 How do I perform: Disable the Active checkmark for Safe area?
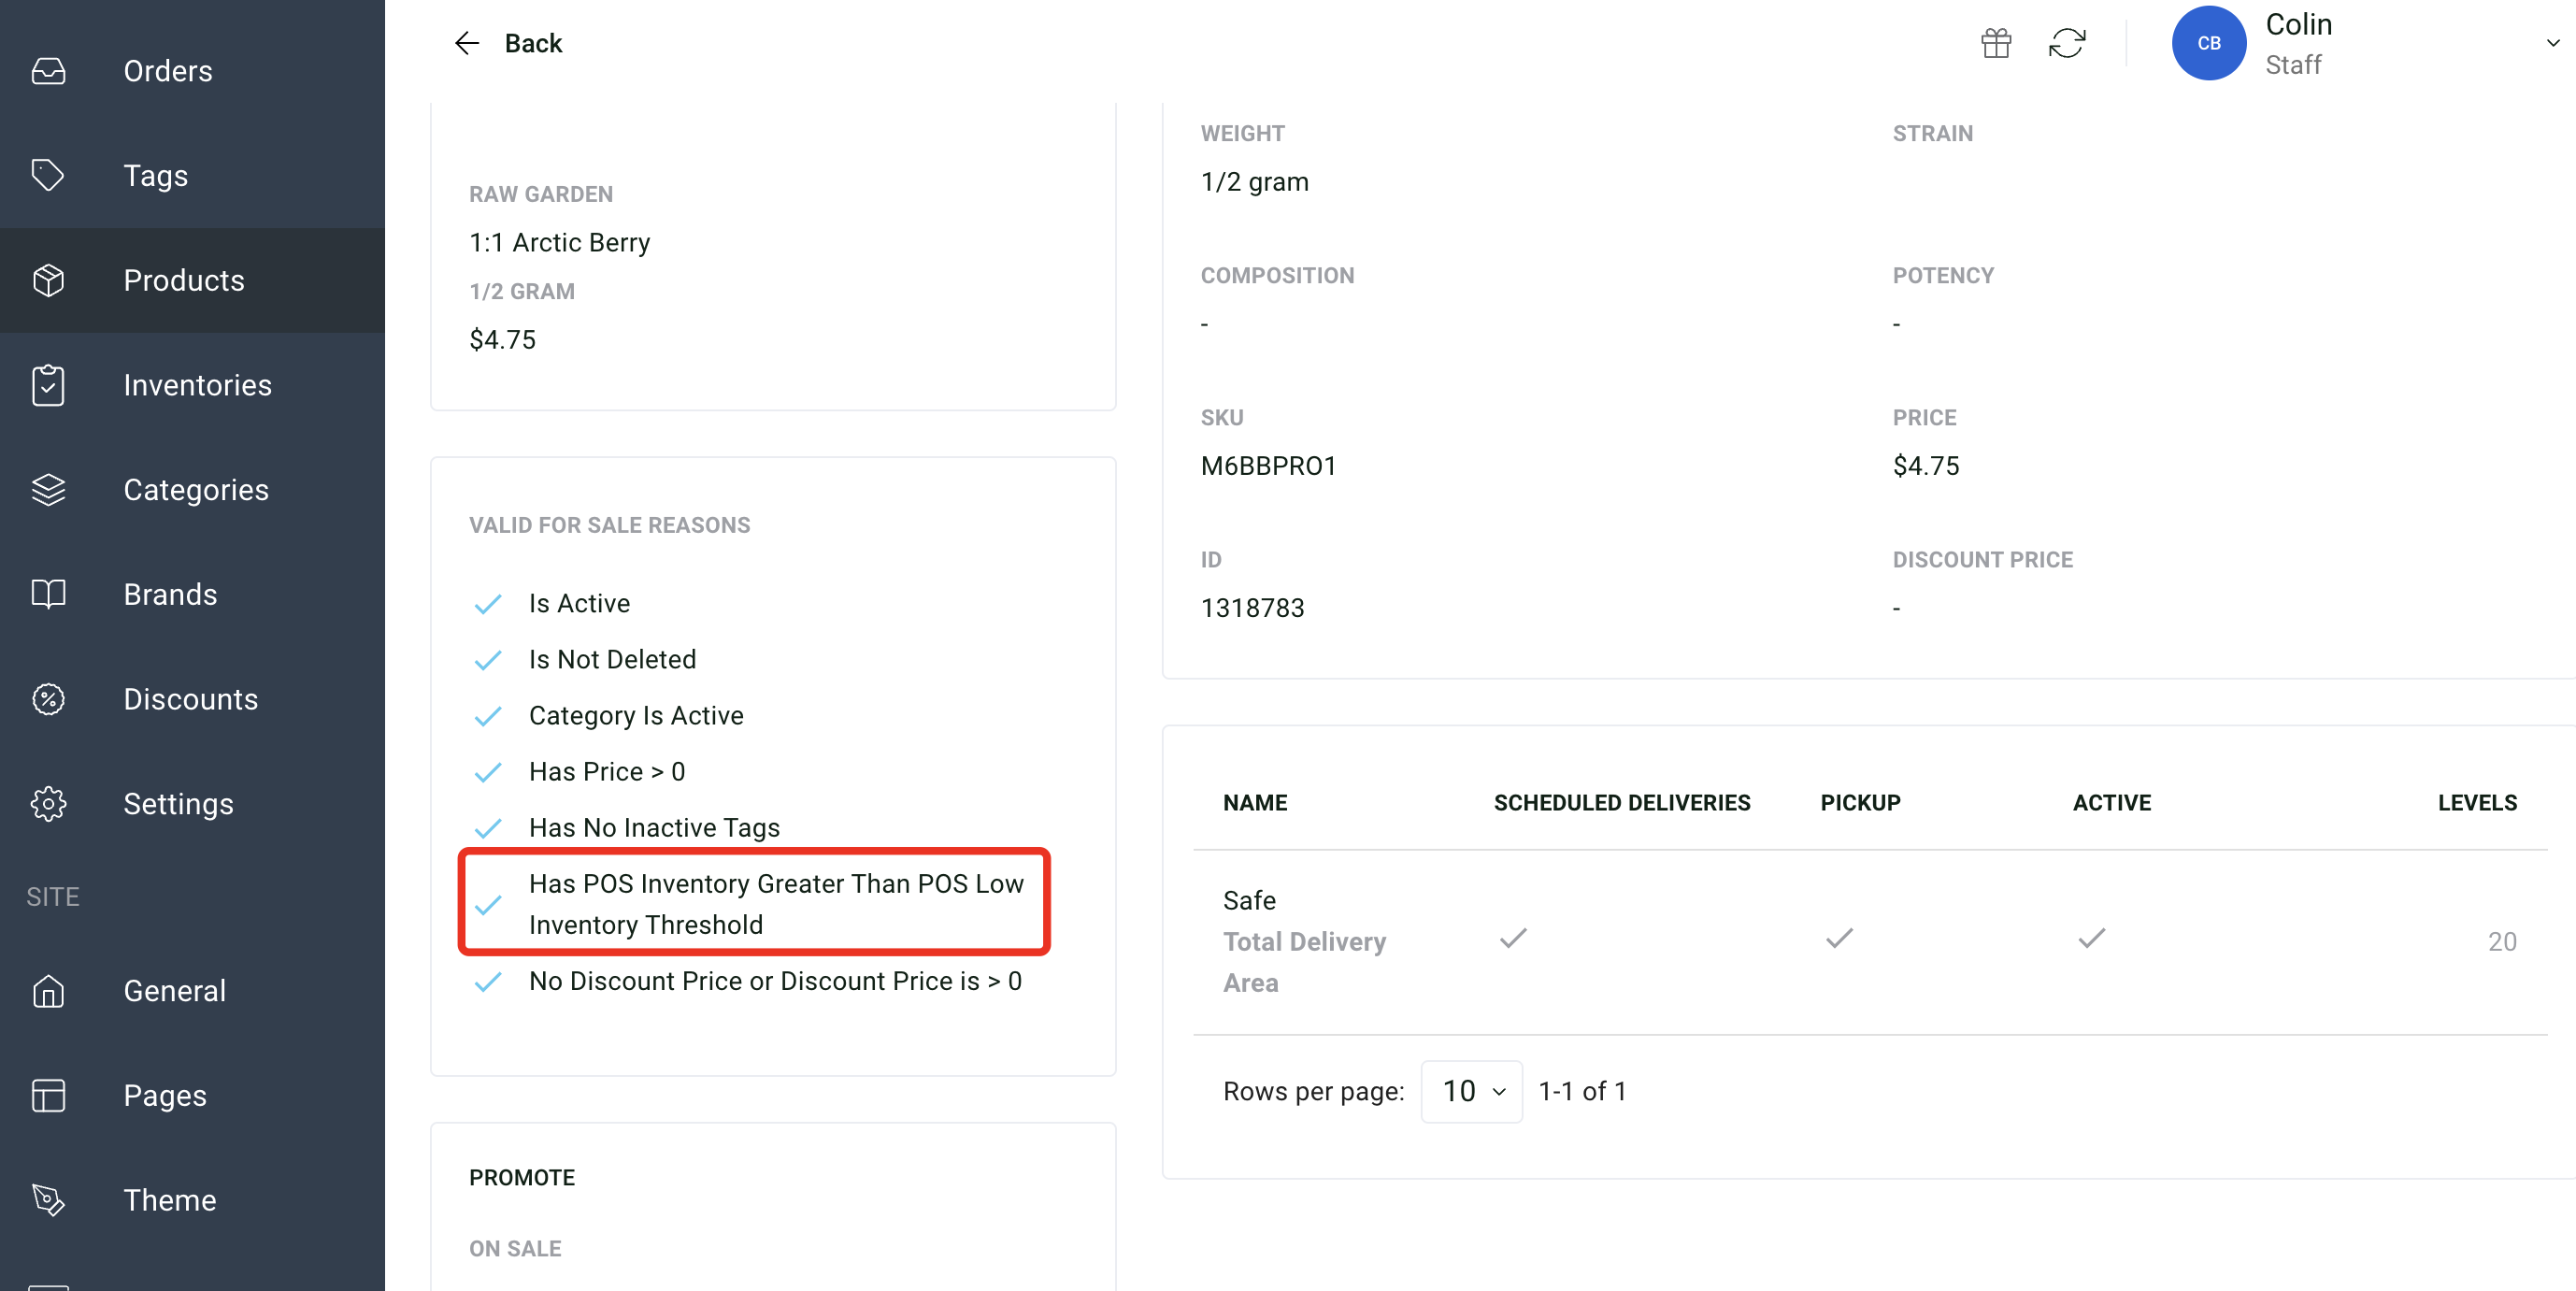pyautogui.click(x=2091, y=938)
